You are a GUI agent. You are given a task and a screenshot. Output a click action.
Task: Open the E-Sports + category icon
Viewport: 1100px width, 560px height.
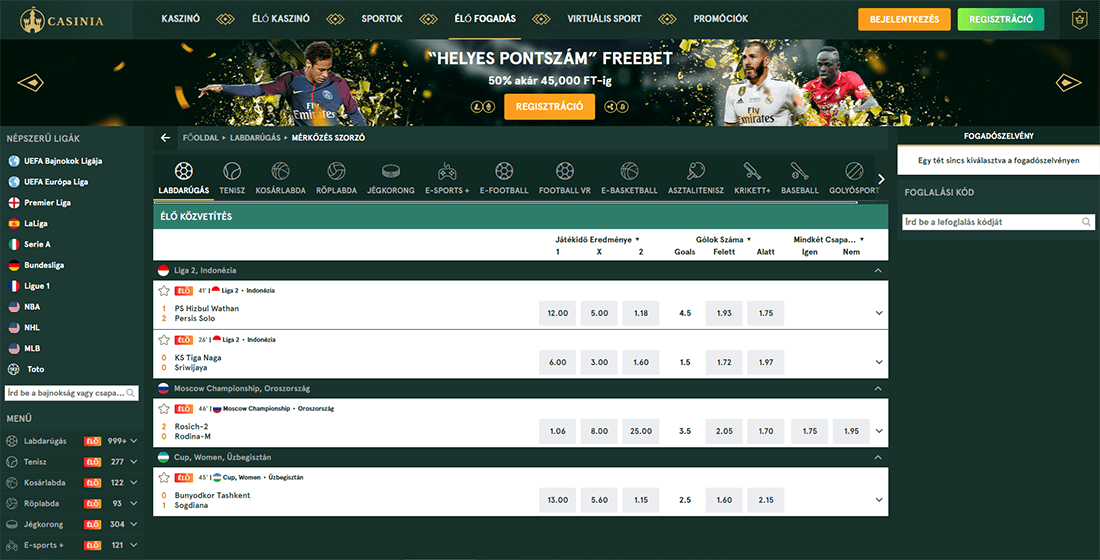point(447,171)
